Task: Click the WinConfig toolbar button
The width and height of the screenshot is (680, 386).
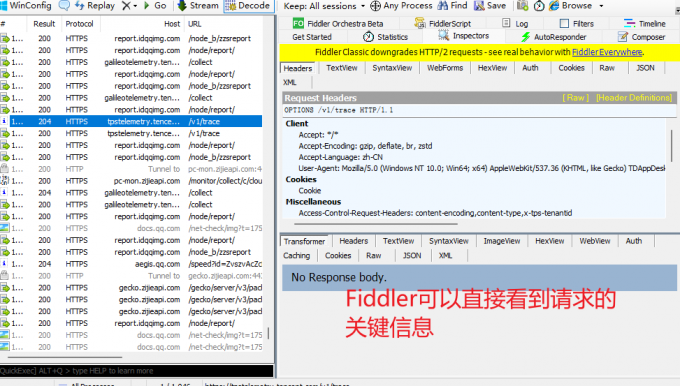Action: (26, 6)
